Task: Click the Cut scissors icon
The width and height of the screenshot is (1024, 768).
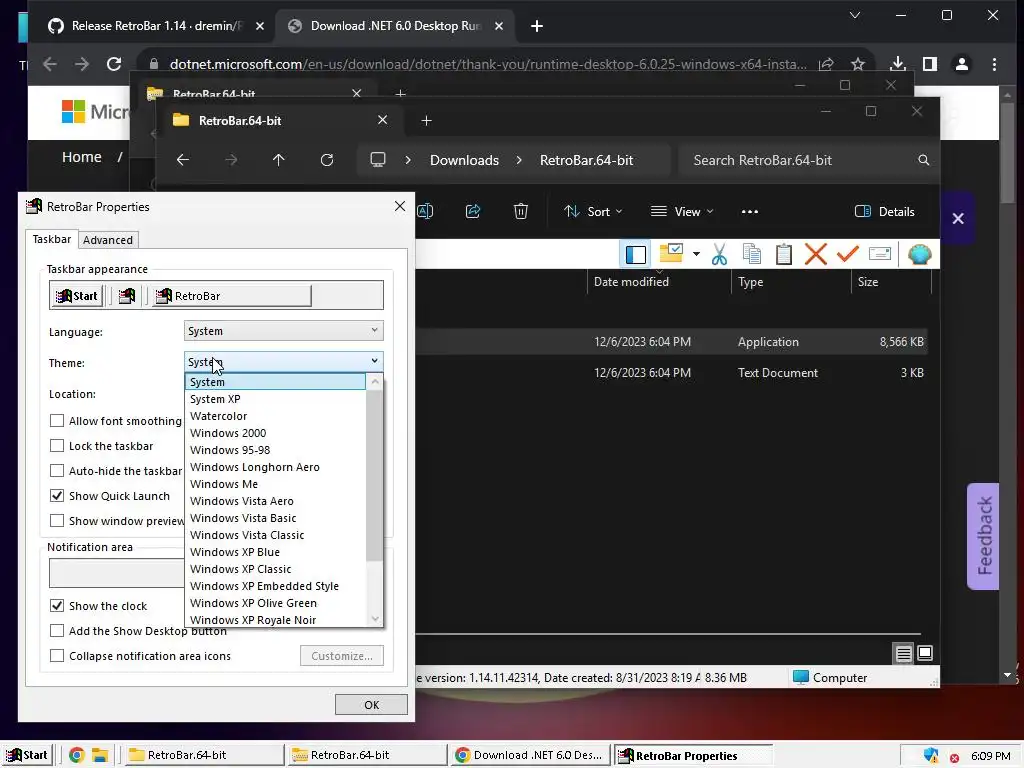Action: [x=720, y=254]
